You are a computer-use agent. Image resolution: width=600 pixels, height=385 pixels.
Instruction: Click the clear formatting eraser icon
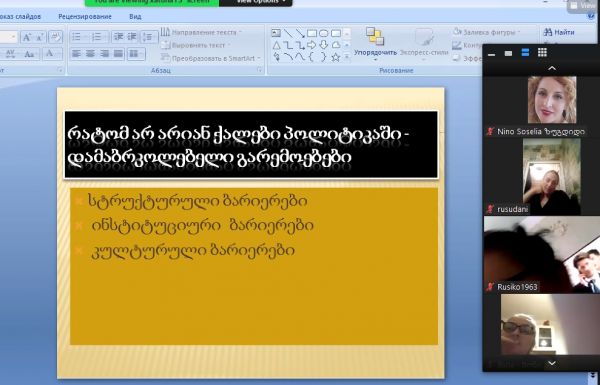click(x=55, y=37)
